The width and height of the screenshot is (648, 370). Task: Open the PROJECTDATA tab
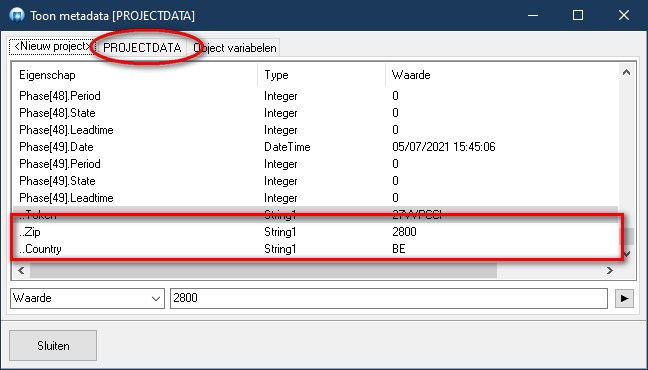click(x=142, y=48)
